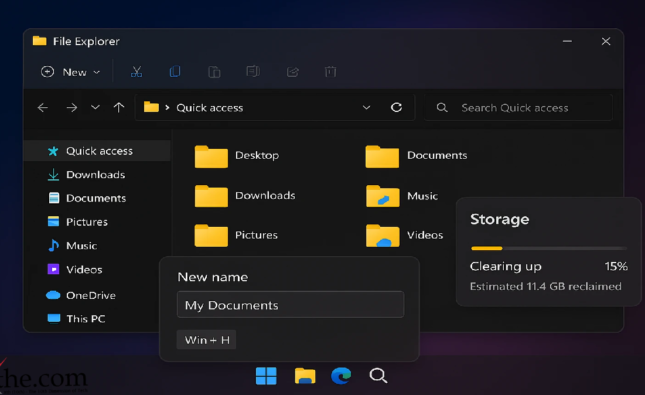Click the New name text field
This screenshot has height=395, width=645.
point(290,304)
